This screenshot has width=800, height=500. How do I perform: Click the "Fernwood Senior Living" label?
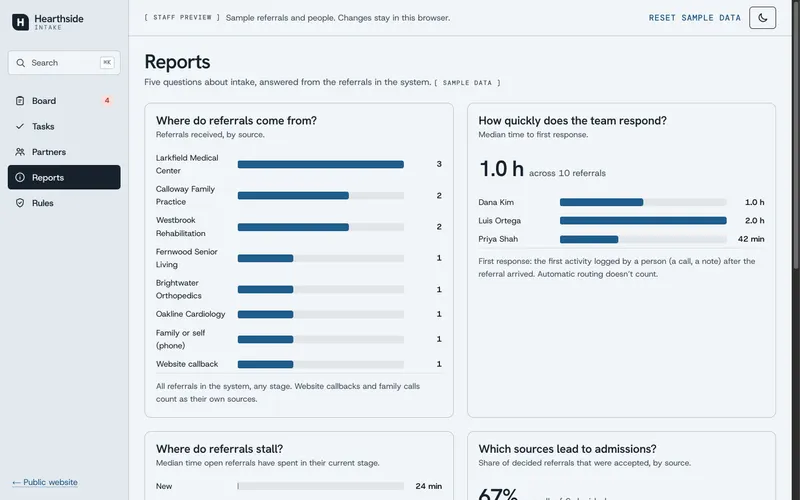pos(187,258)
